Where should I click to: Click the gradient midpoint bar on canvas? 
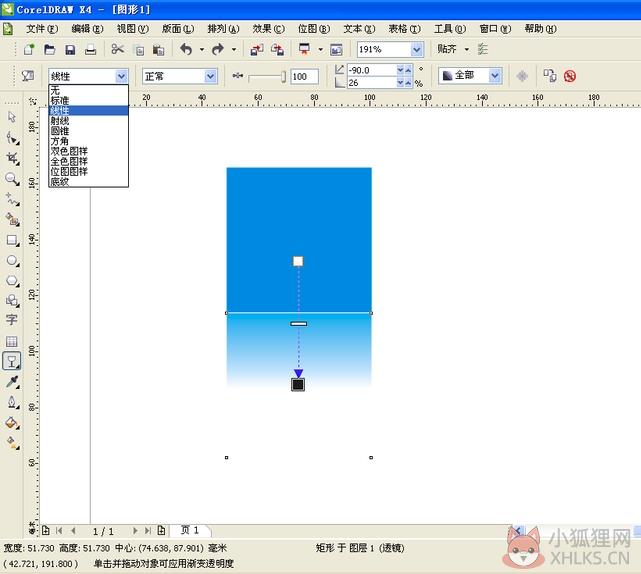pos(299,324)
